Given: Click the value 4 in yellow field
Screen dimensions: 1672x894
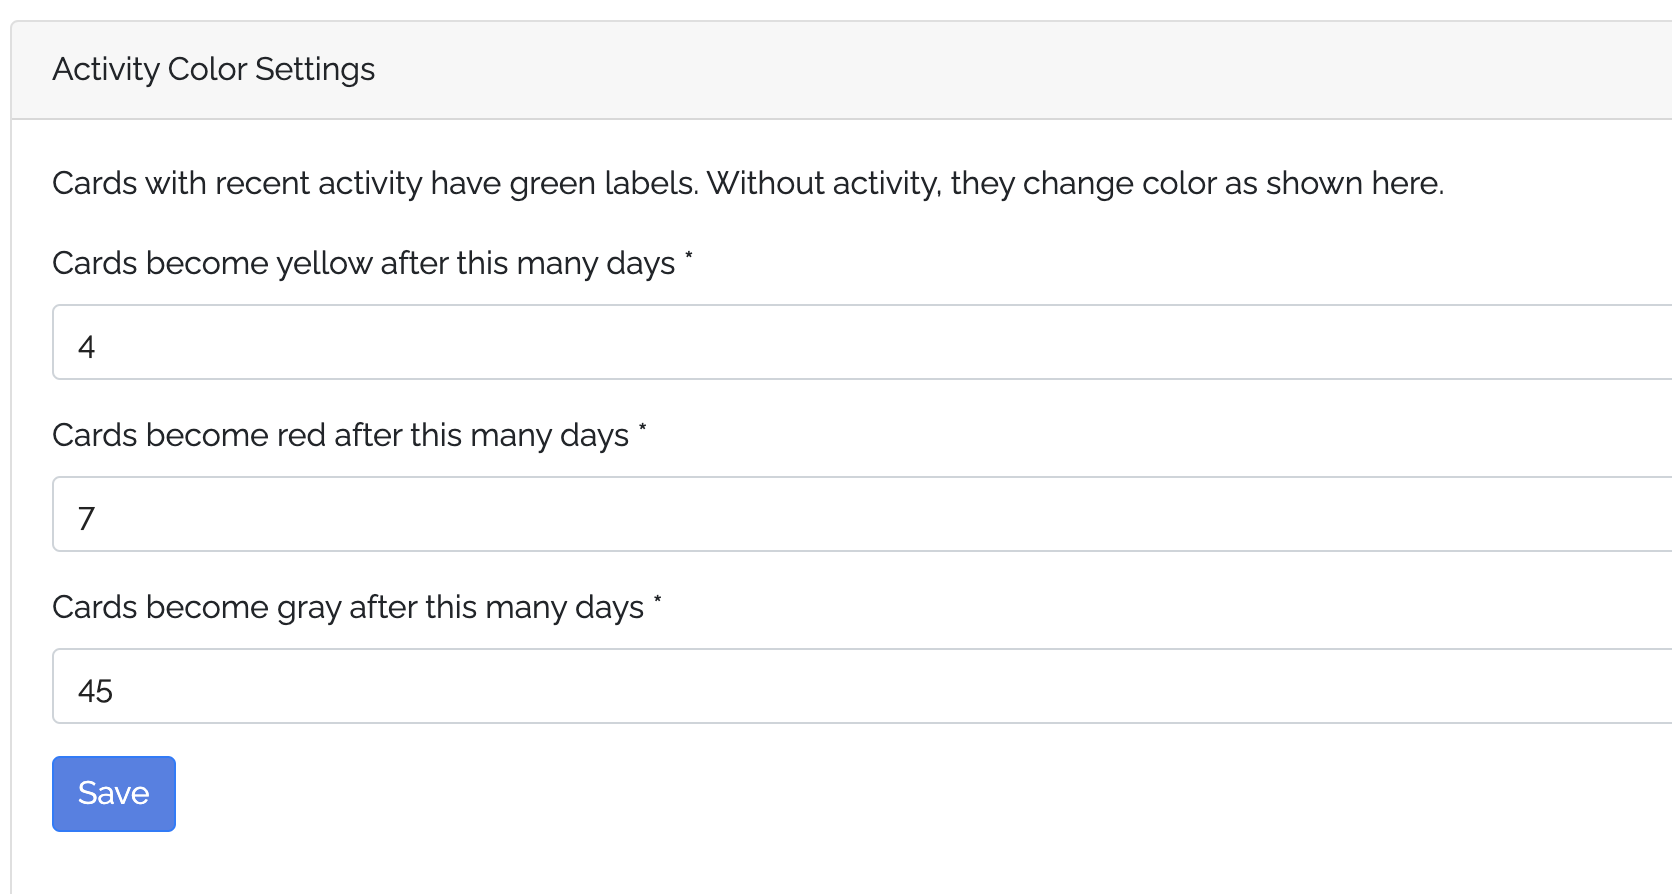Looking at the screenshot, I should pos(87,347).
